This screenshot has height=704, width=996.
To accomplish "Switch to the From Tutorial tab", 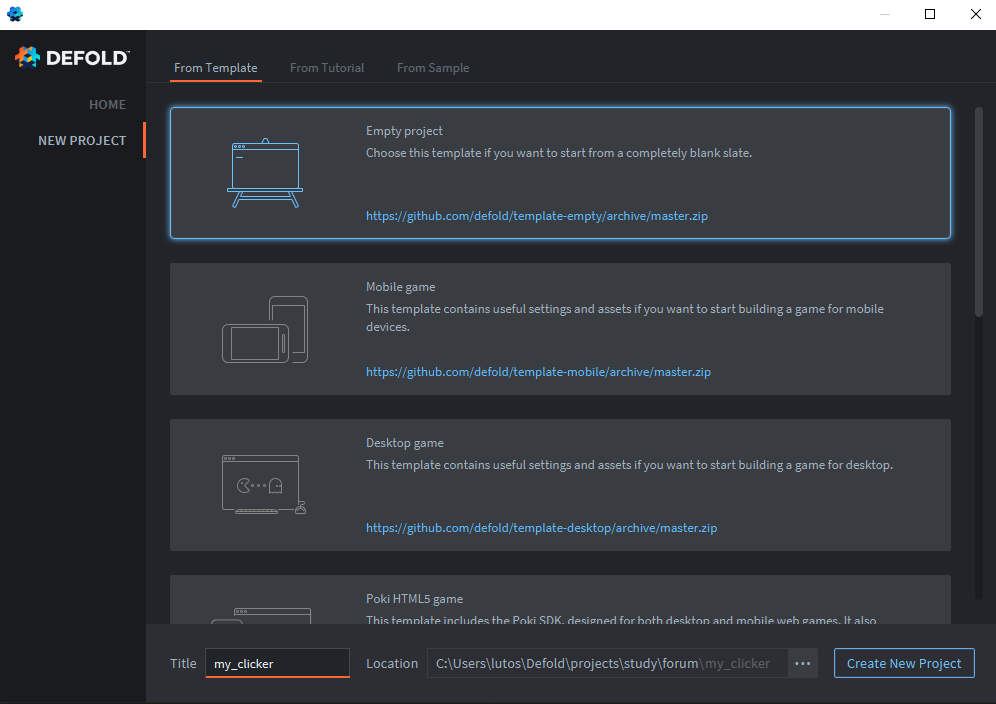I will pos(327,68).
